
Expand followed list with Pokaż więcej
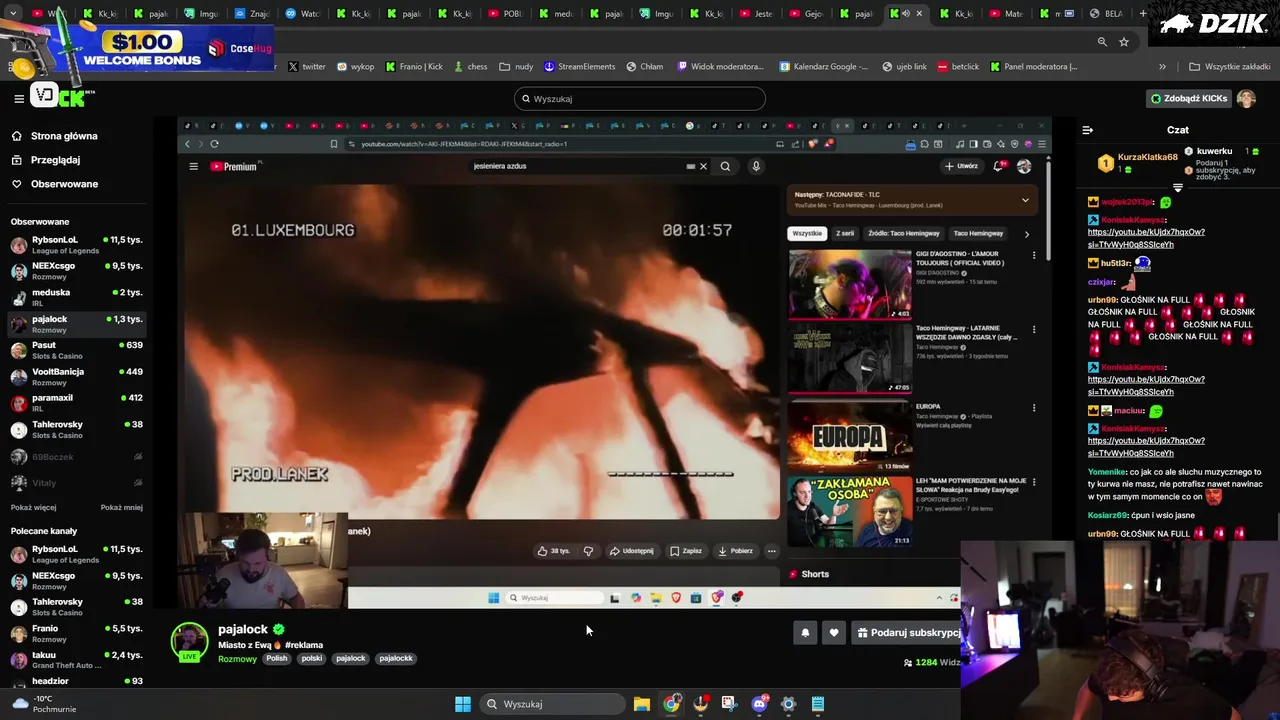tap(33, 507)
